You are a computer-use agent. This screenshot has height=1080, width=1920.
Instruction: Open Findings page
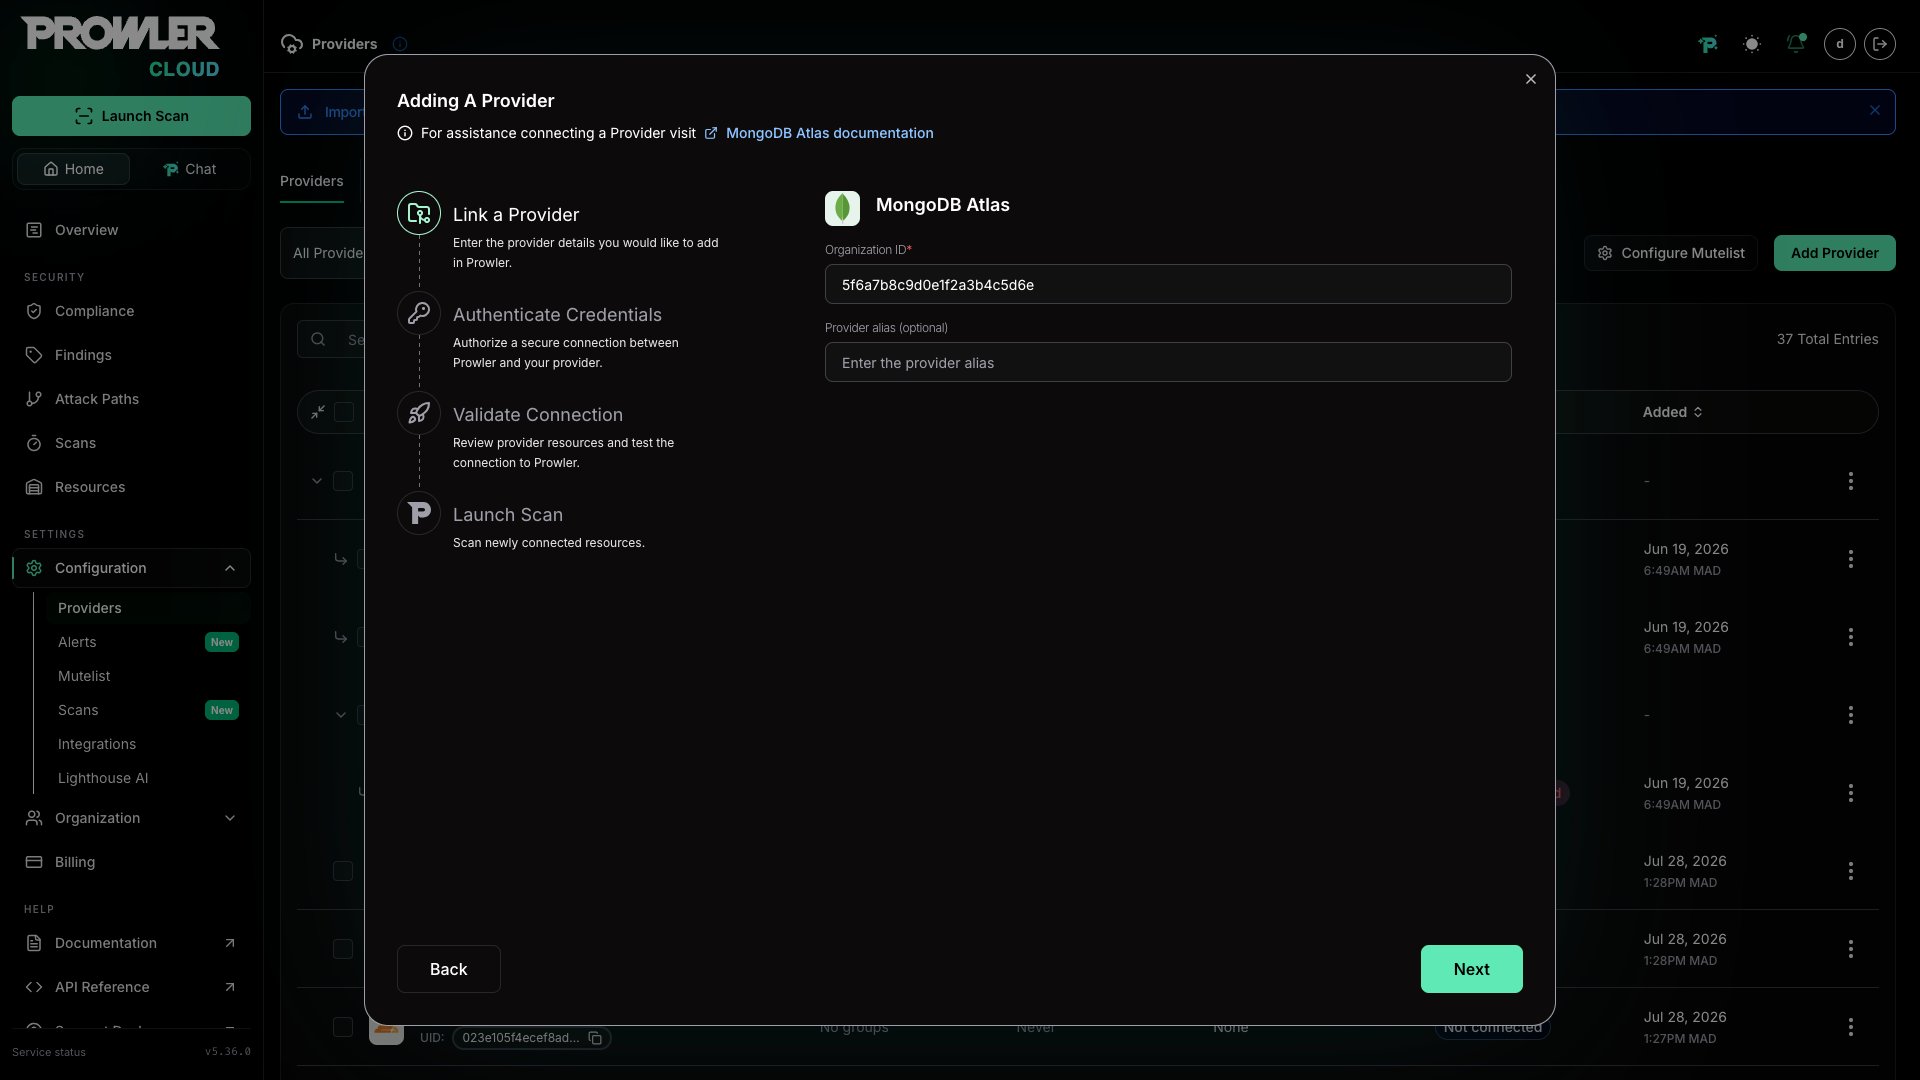coord(131,355)
